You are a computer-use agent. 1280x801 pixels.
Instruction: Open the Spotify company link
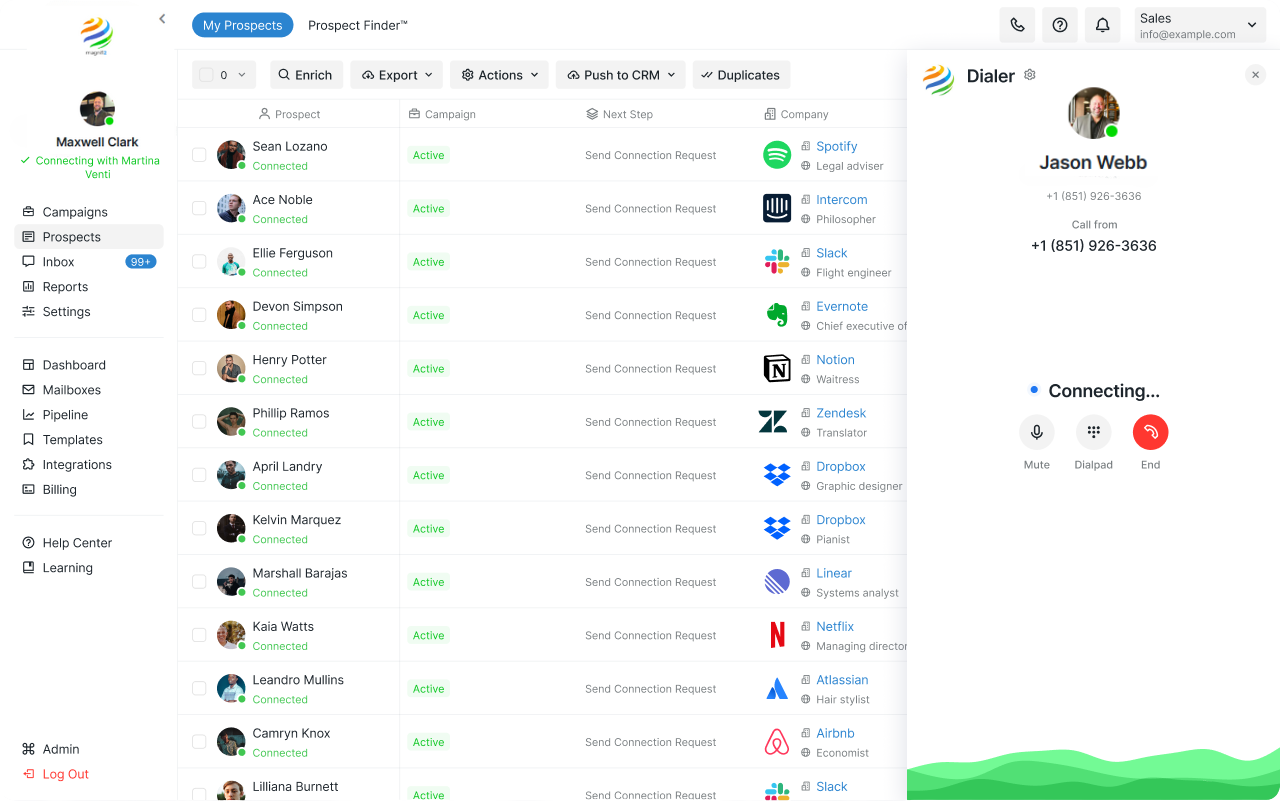click(836, 146)
